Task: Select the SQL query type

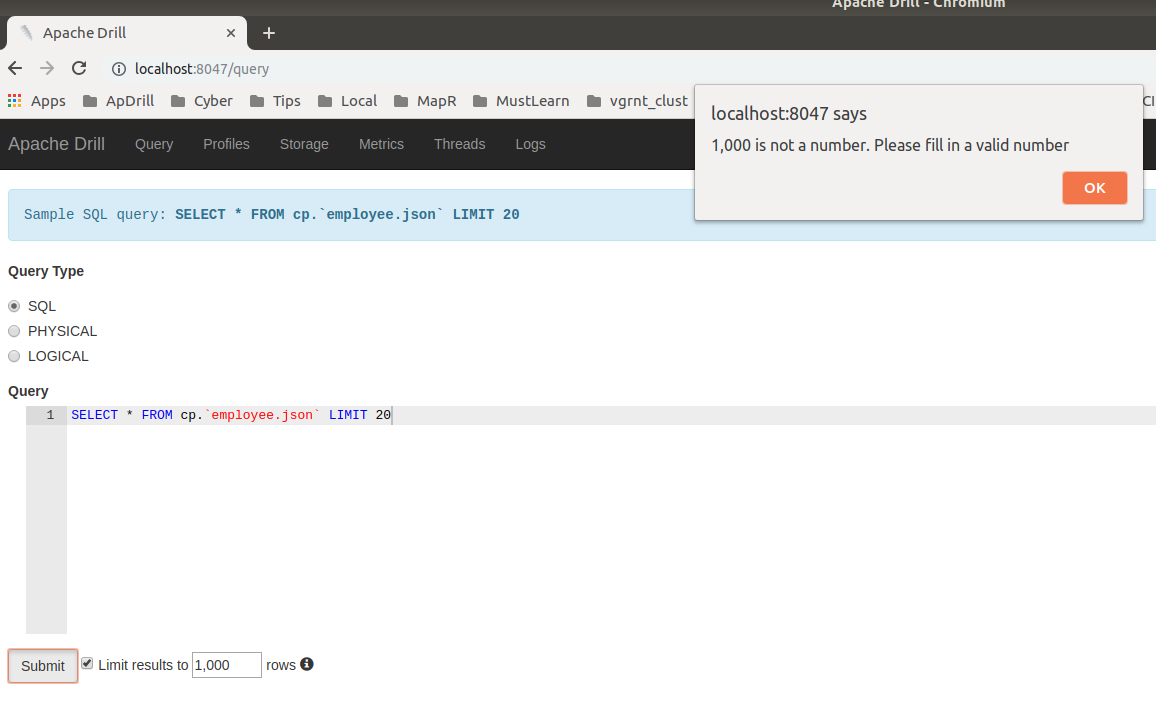Action: pos(14,306)
